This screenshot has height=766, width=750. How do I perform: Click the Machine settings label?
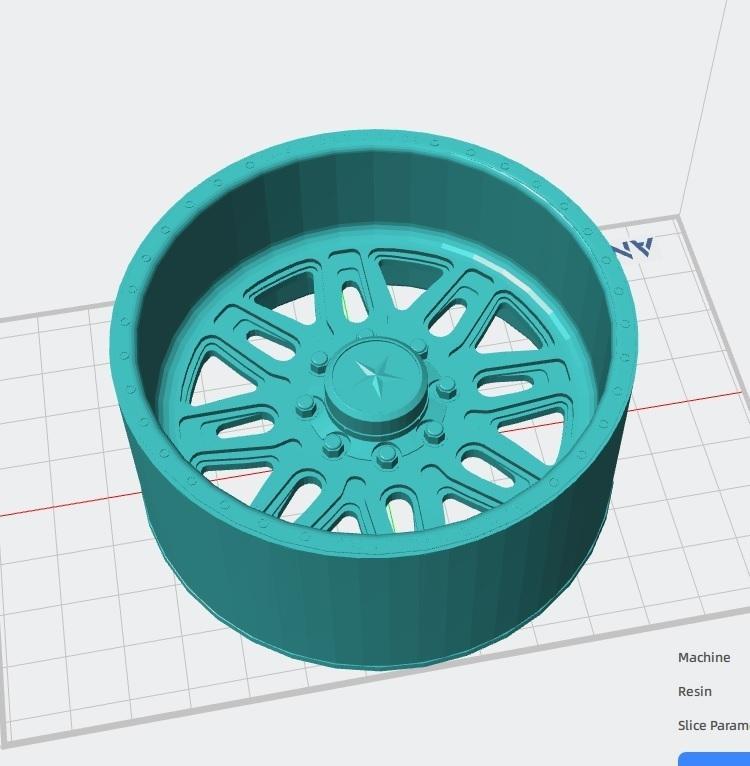click(x=704, y=658)
